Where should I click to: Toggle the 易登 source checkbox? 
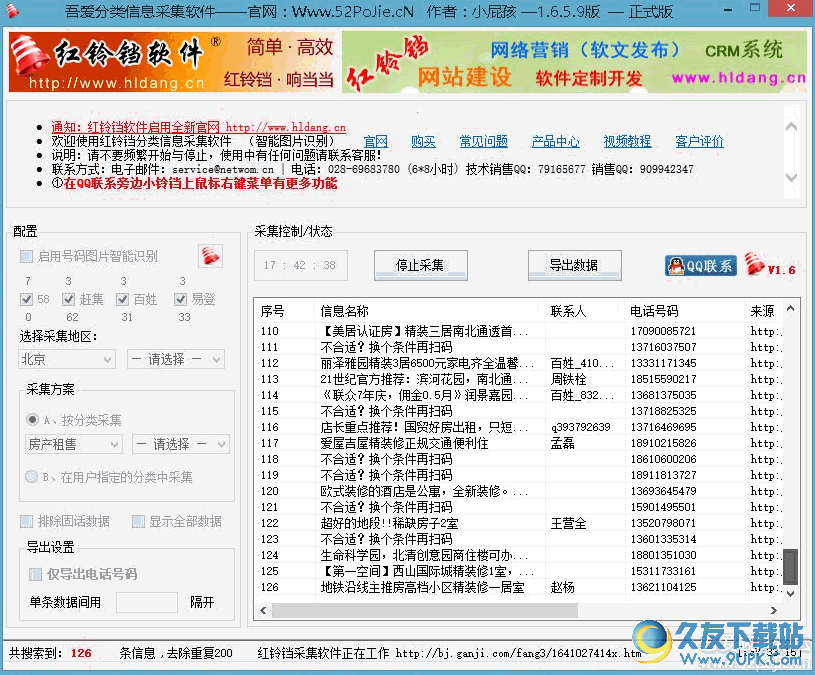[x=180, y=299]
